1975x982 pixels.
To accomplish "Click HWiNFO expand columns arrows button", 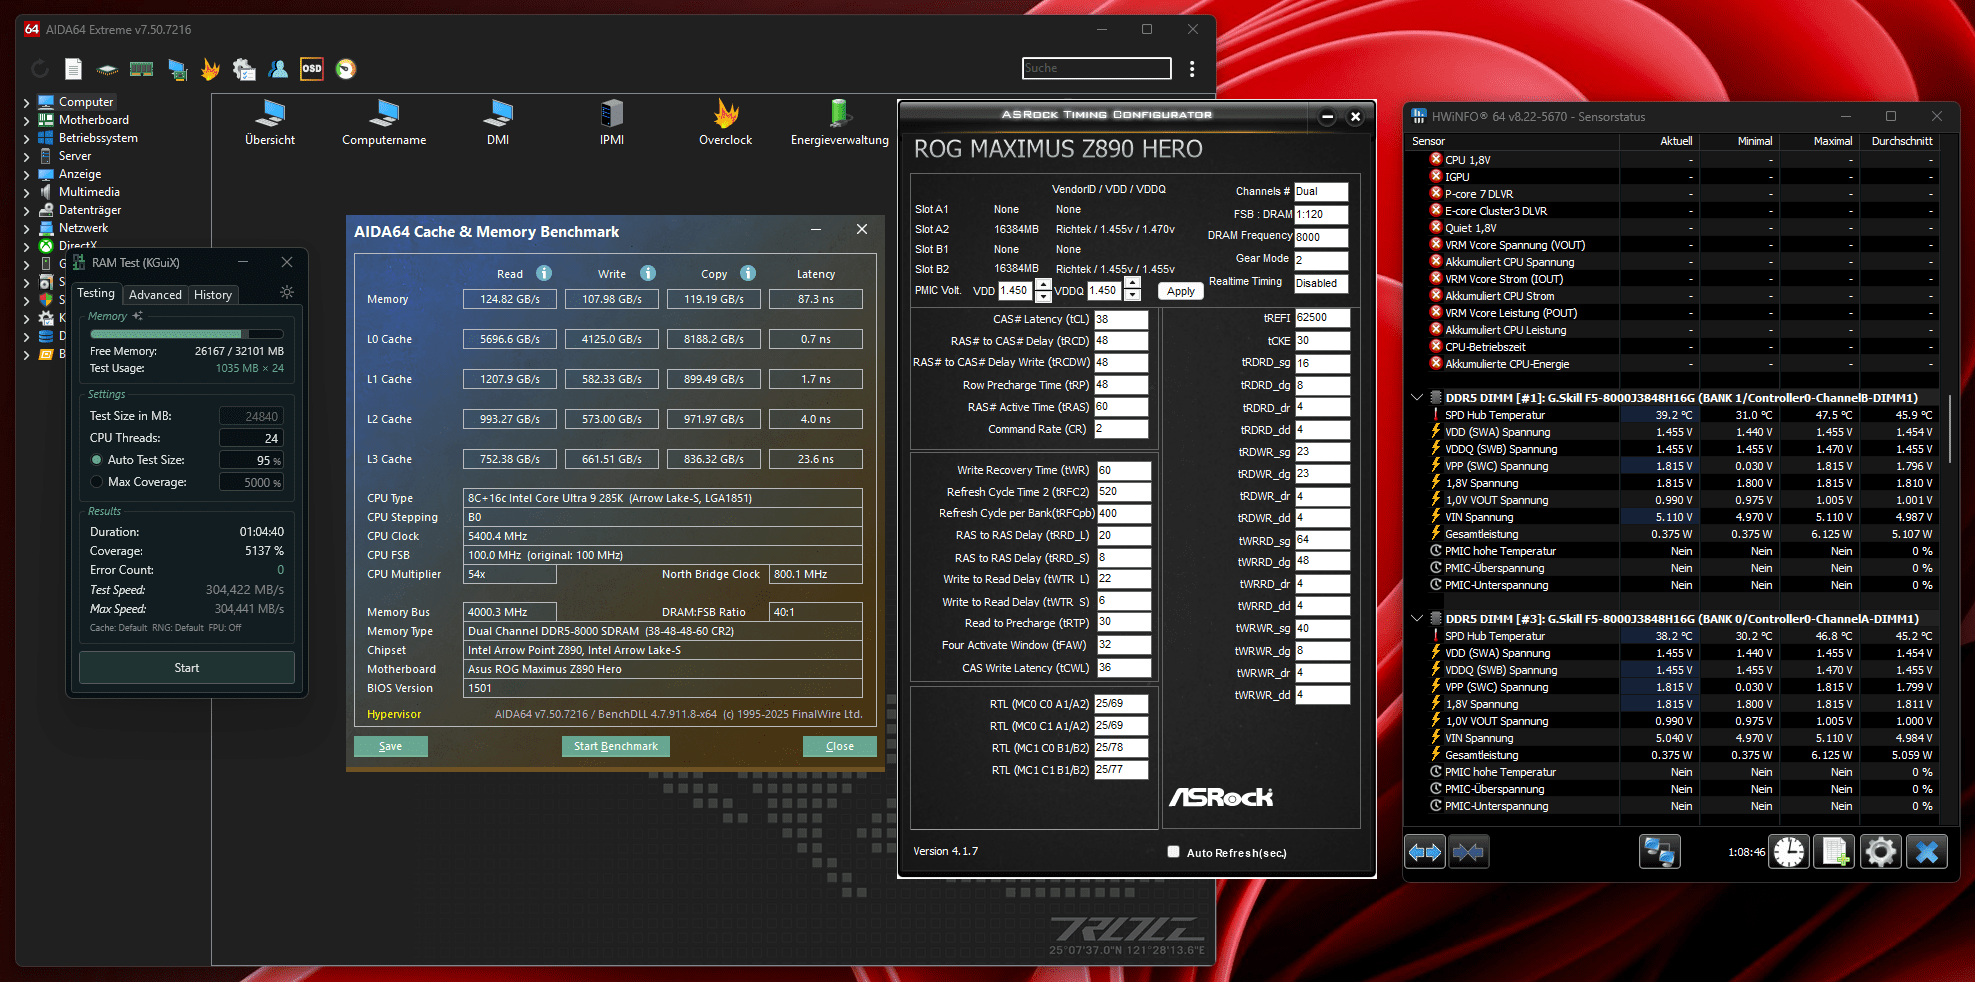I will pyautogui.click(x=1425, y=852).
